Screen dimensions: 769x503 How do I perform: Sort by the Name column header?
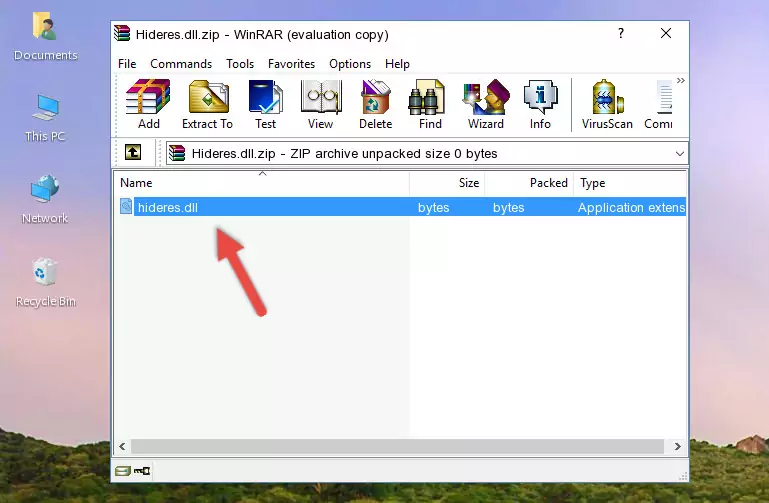262,183
